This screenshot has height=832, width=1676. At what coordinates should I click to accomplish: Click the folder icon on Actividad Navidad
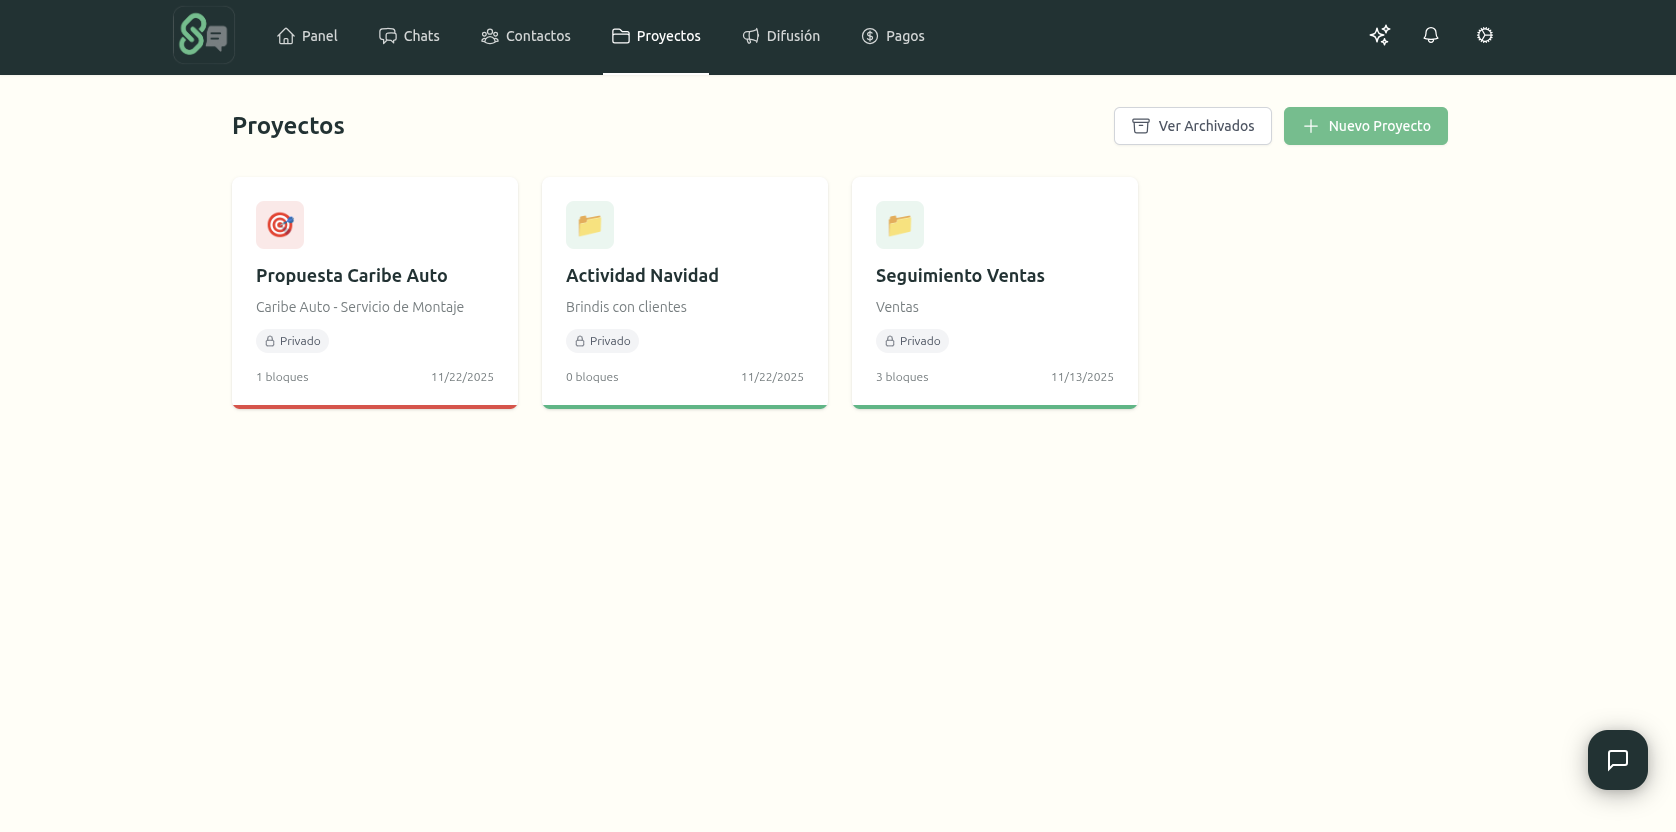[590, 225]
